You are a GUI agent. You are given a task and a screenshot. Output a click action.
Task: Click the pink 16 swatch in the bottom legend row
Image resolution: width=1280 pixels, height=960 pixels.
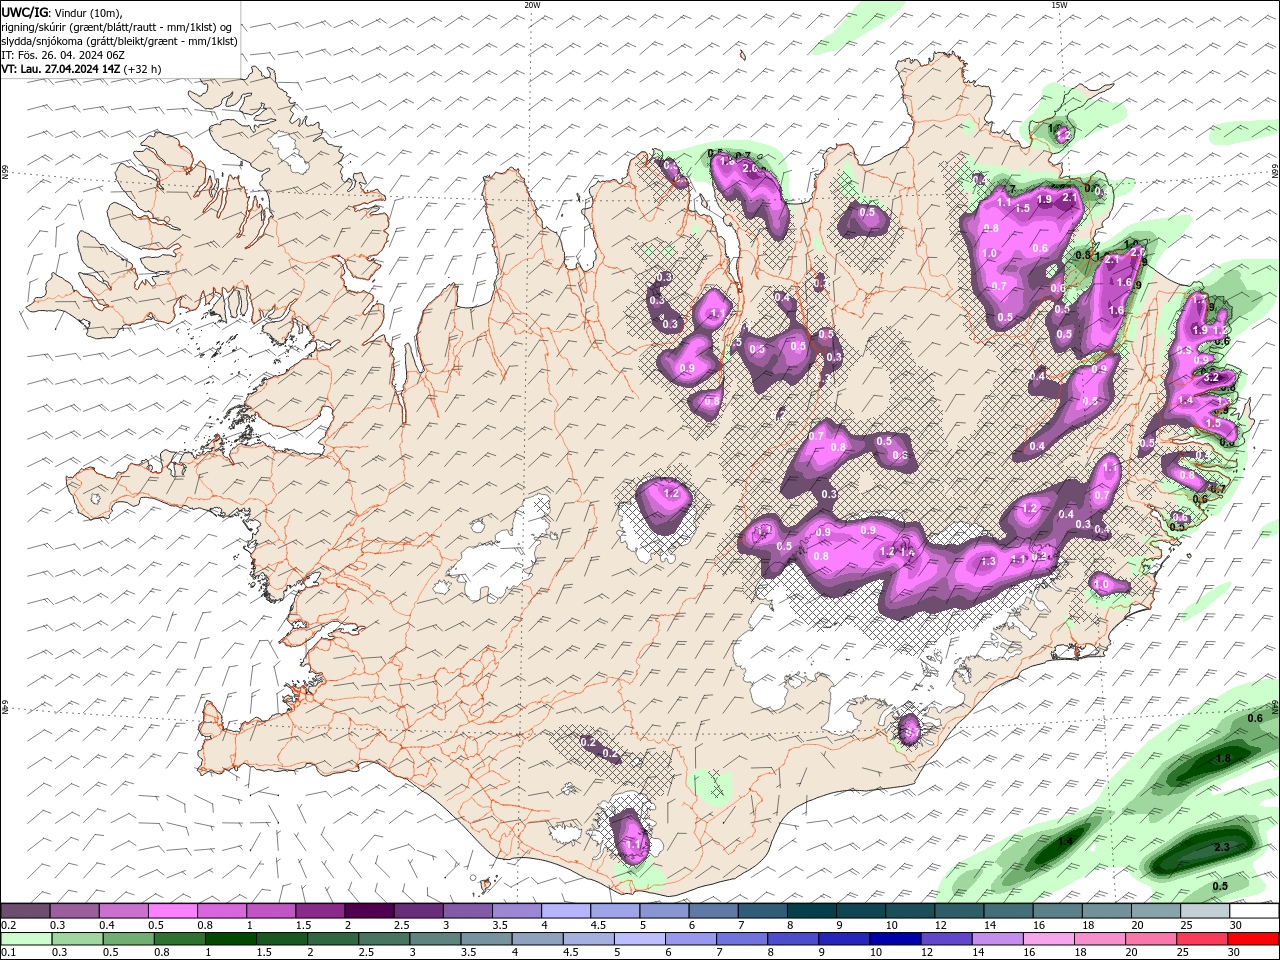[1047, 939]
